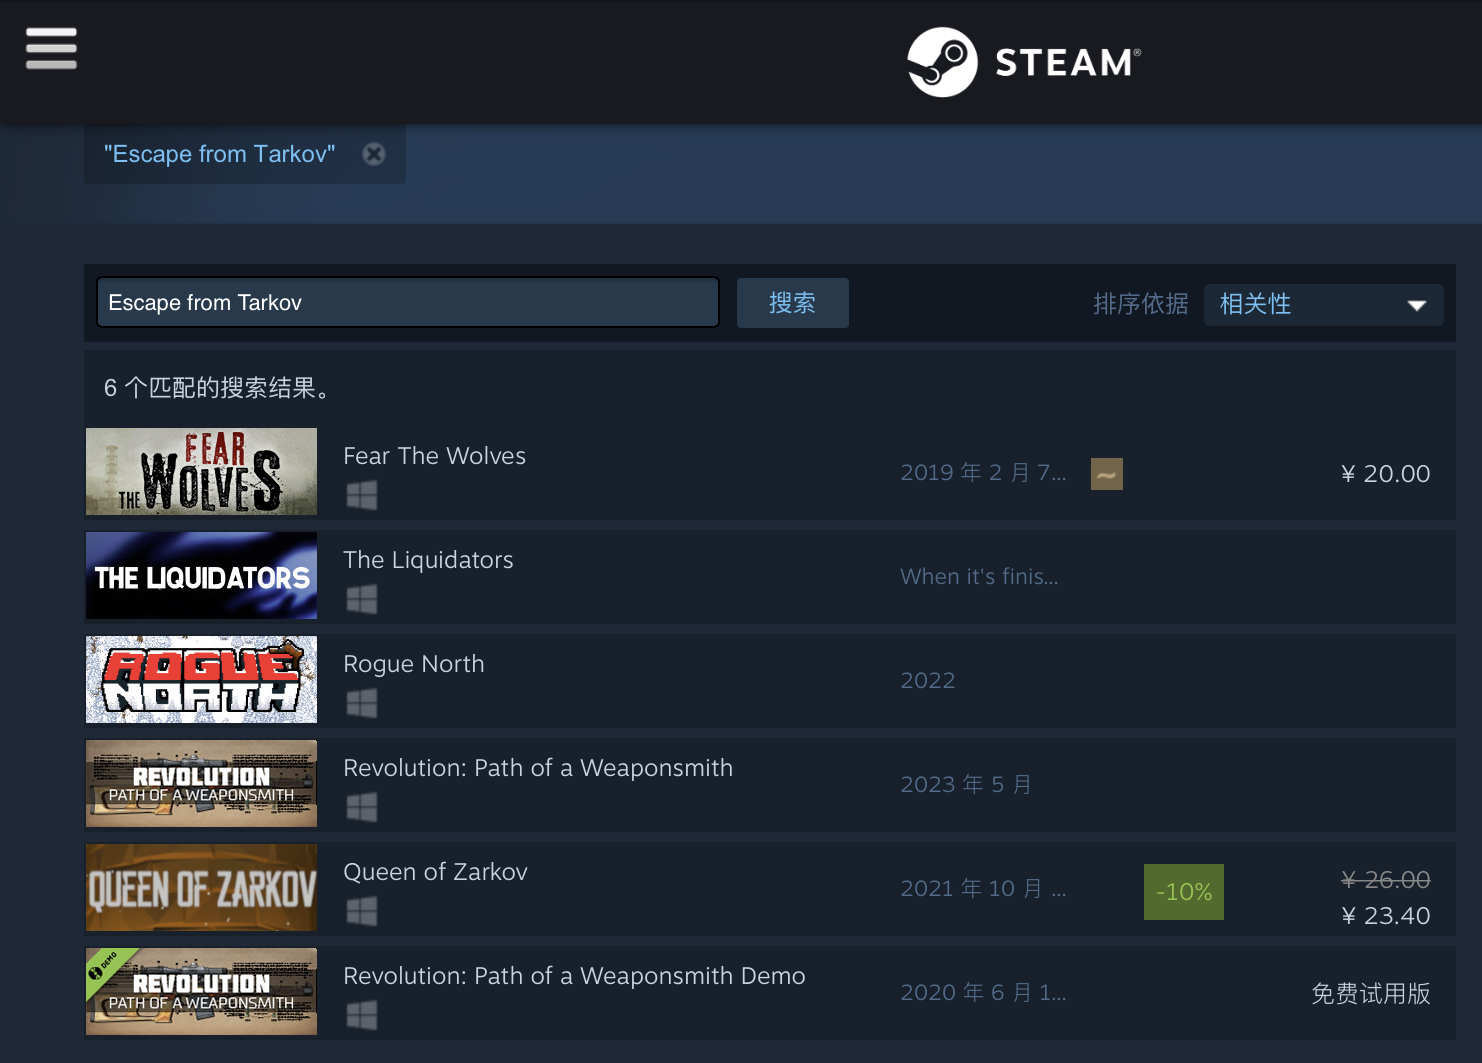Open the 相关性 sort order dropdown
Viewport: 1482px width, 1063px height.
pos(1323,305)
